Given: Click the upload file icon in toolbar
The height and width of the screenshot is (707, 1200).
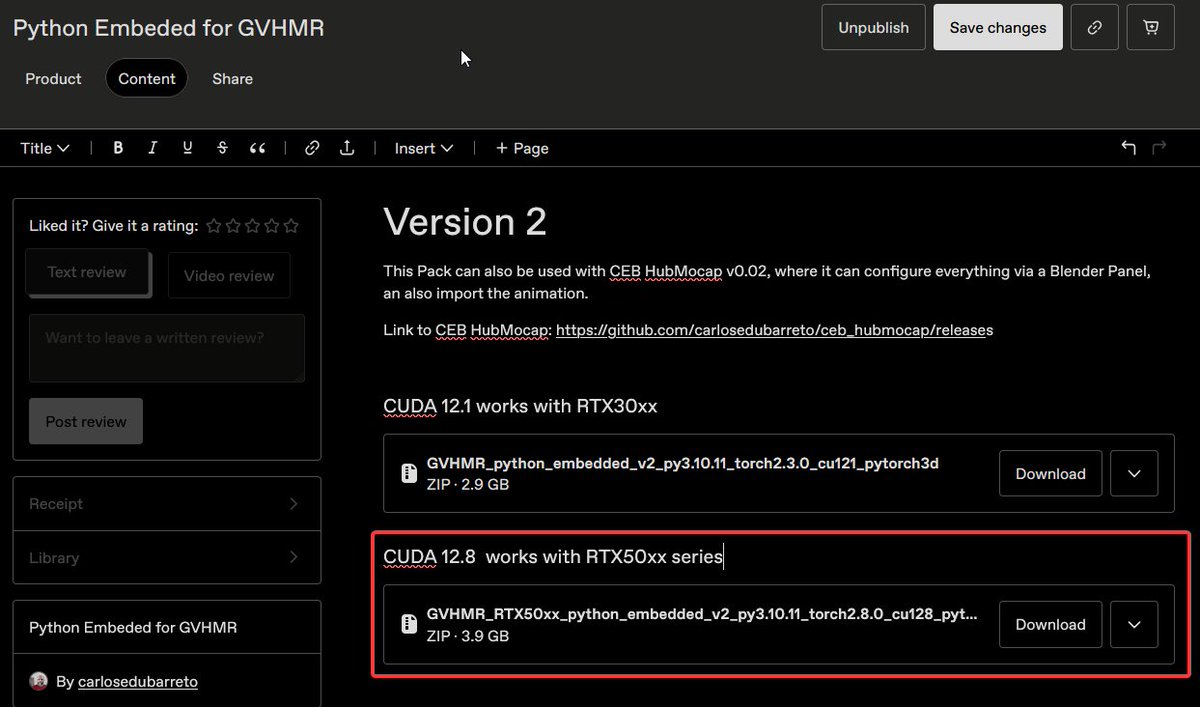Looking at the screenshot, I should [x=347, y=148].
